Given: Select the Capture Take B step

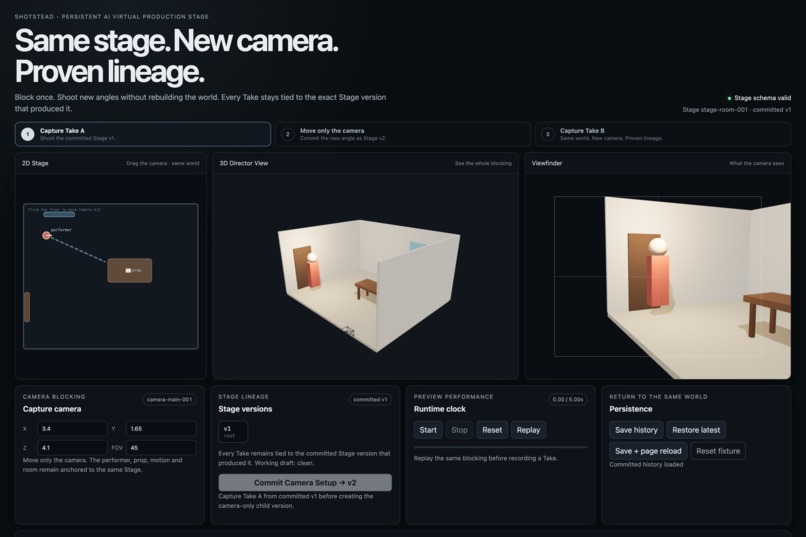Looking at the screenshot, I should [x=663, y=134].
